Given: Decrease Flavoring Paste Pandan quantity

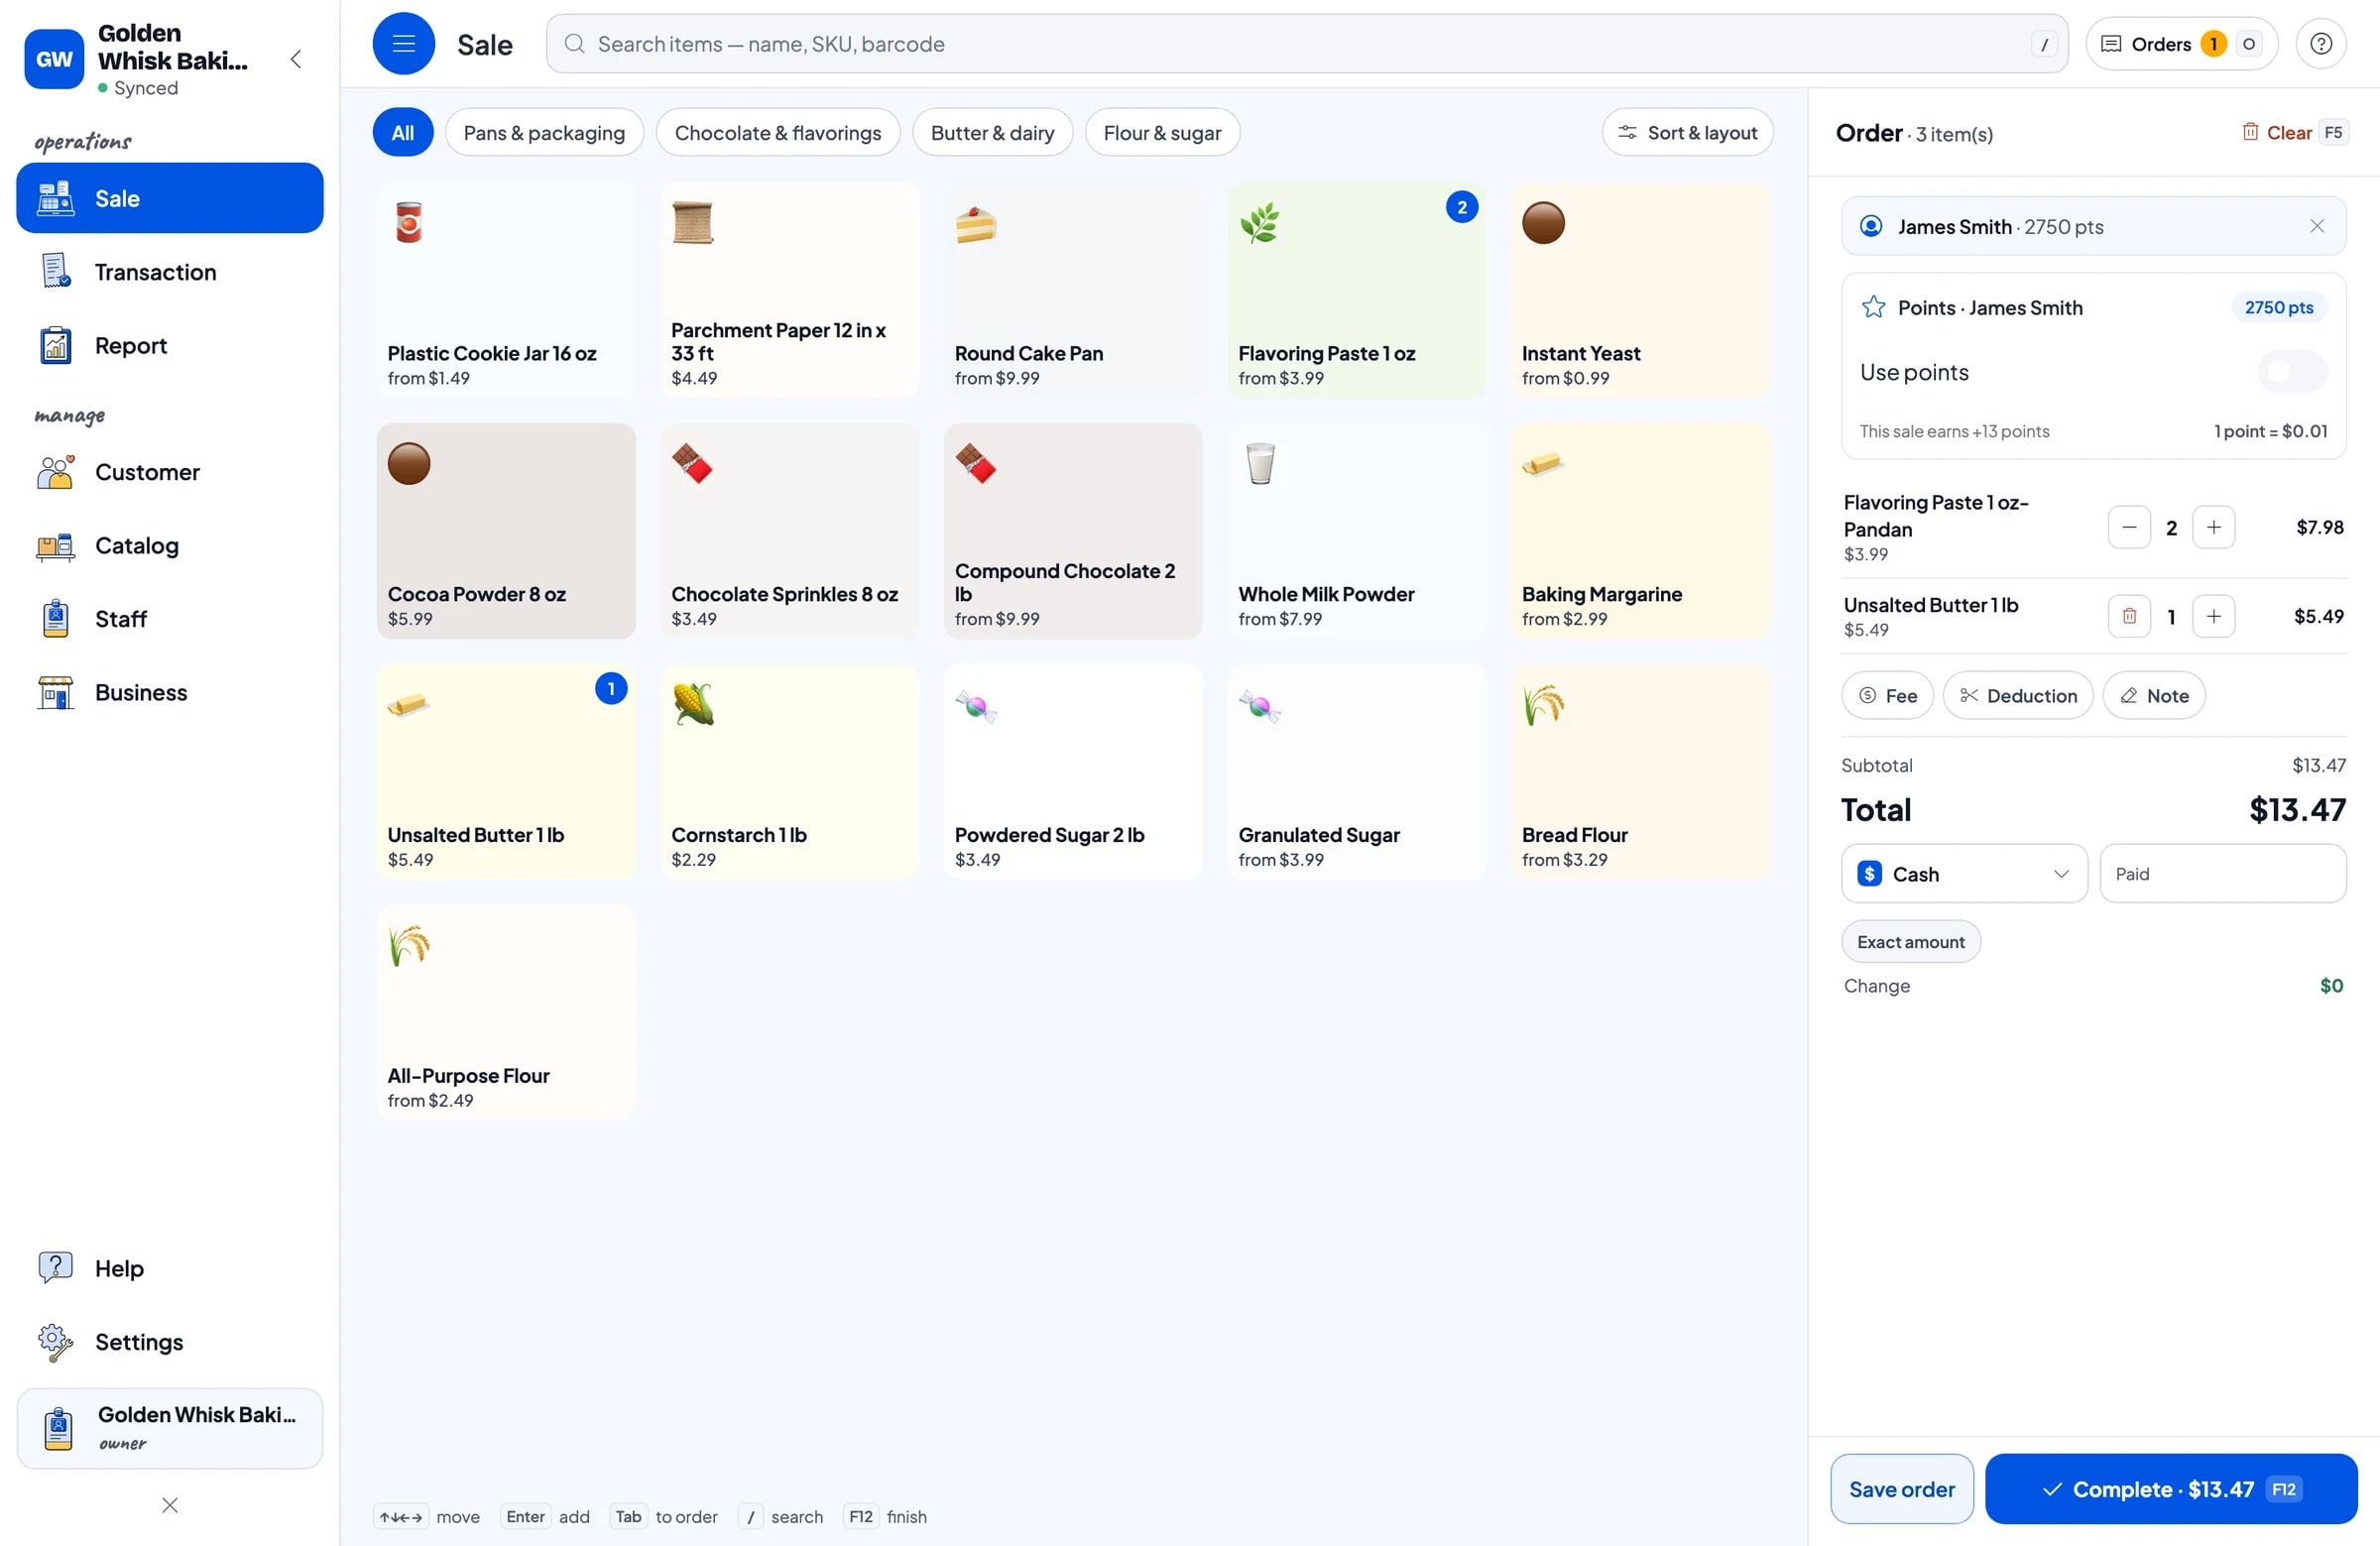Looking at the screenshot, I should pyautogui.click(x=2129, y=527).
